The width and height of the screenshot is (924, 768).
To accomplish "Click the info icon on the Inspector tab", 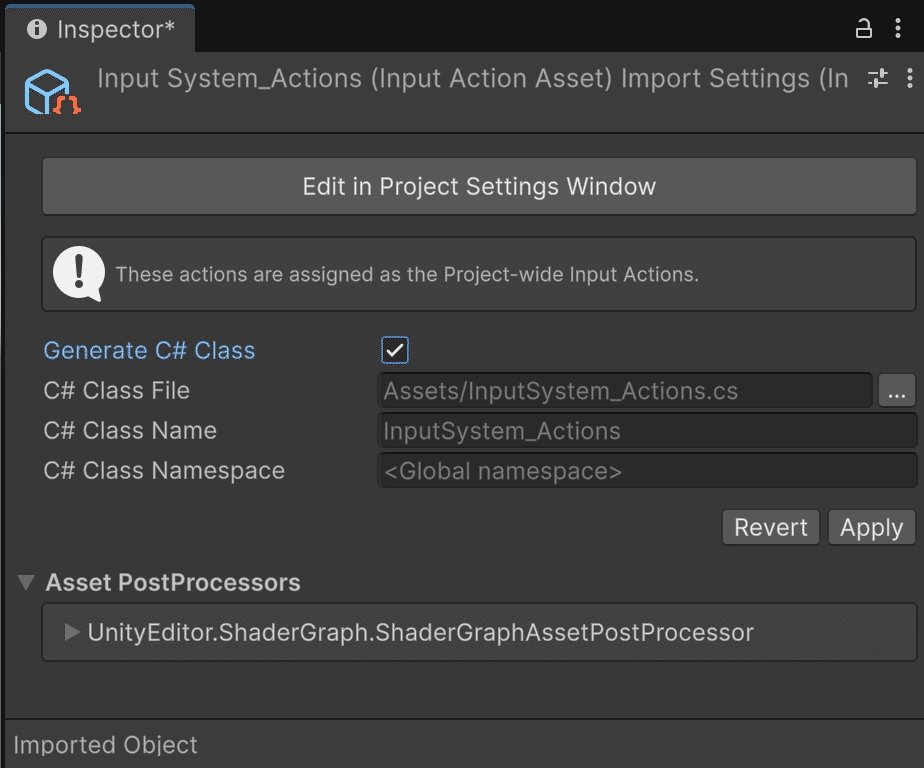I will point(37,29).
